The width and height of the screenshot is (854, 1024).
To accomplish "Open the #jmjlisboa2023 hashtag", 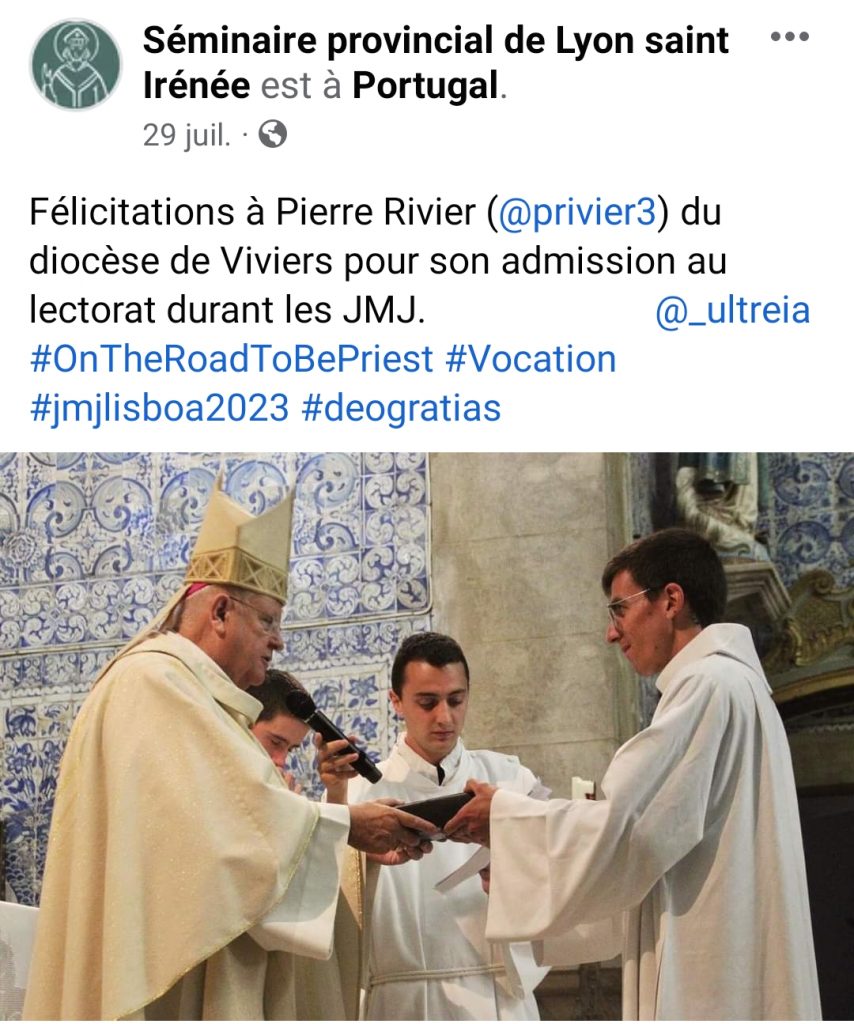I will [x=160, y=407].
